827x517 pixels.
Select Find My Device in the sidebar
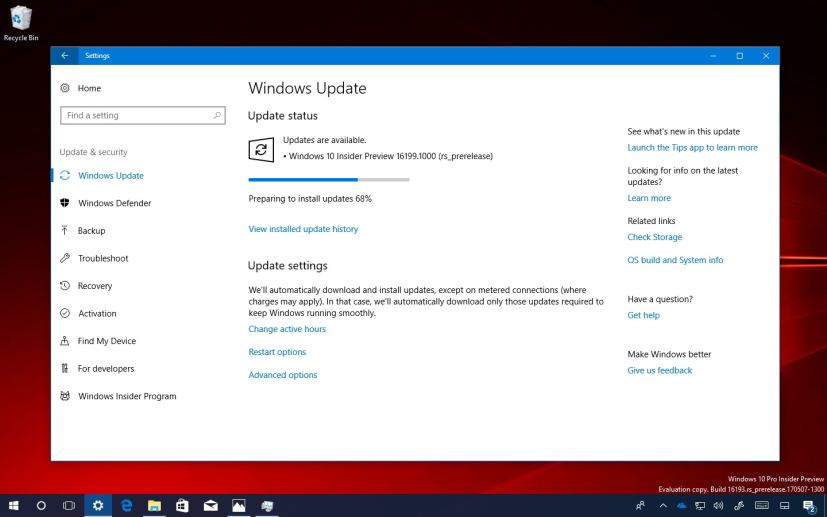tap(107, 341)
